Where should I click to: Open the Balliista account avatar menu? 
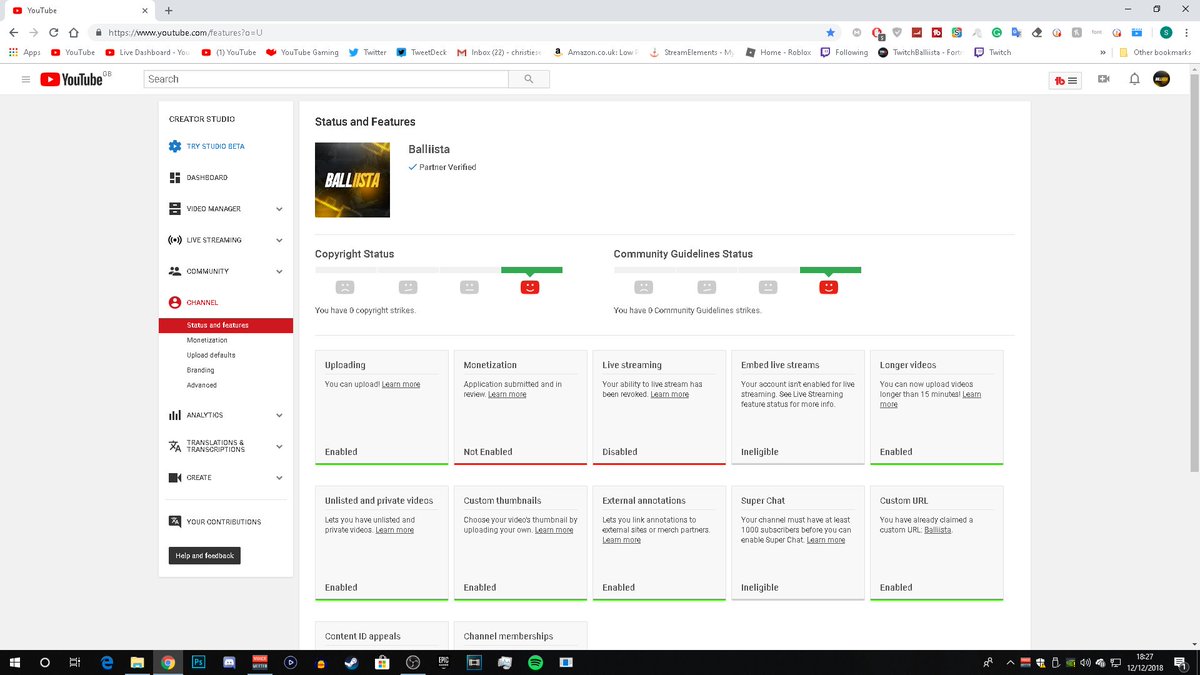1162,79
